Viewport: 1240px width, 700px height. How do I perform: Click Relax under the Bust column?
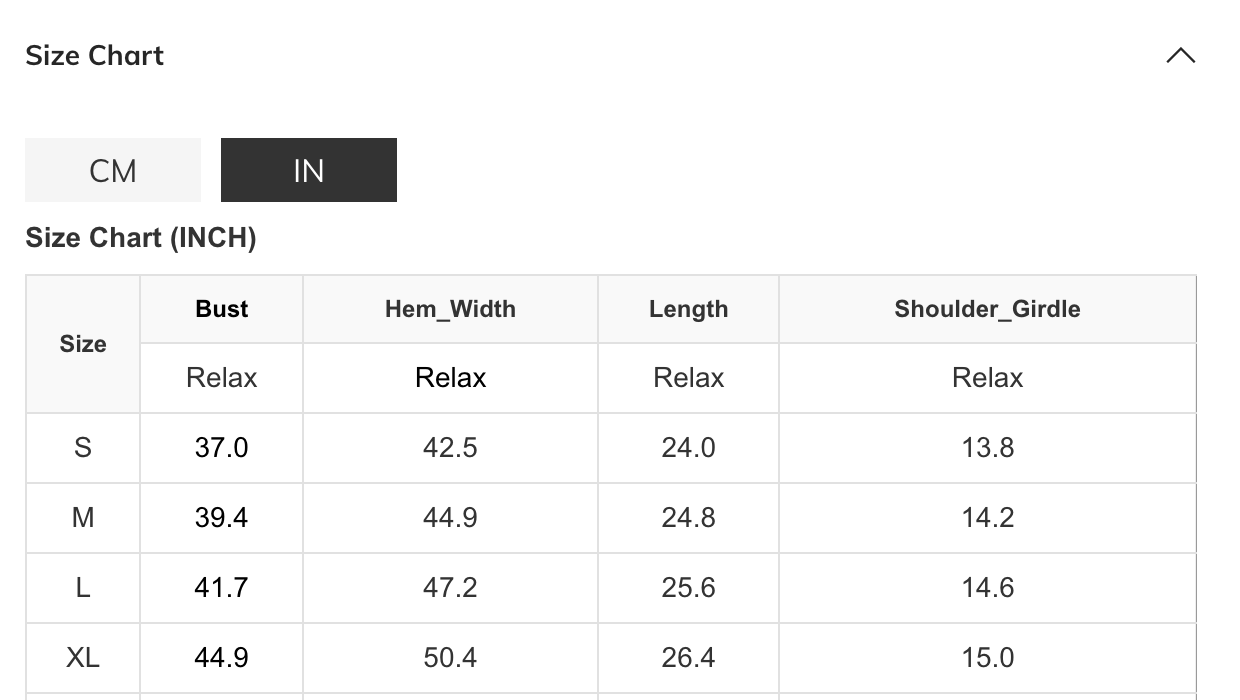tap(222, 378)
